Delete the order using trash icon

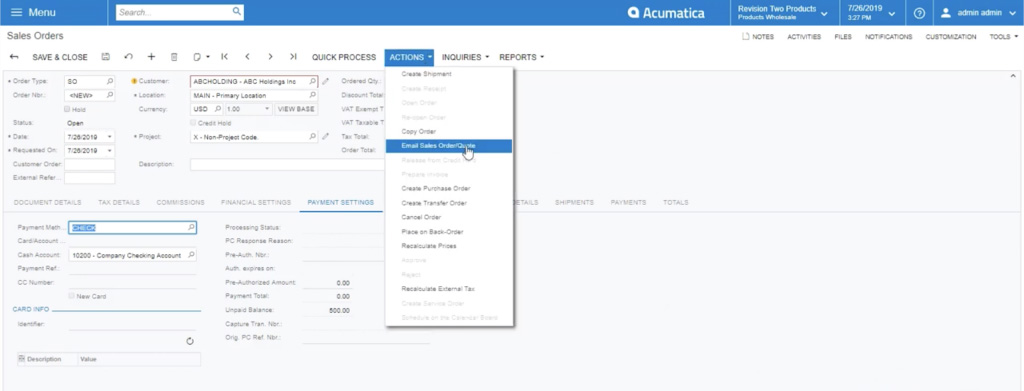[x=174, y=57]
